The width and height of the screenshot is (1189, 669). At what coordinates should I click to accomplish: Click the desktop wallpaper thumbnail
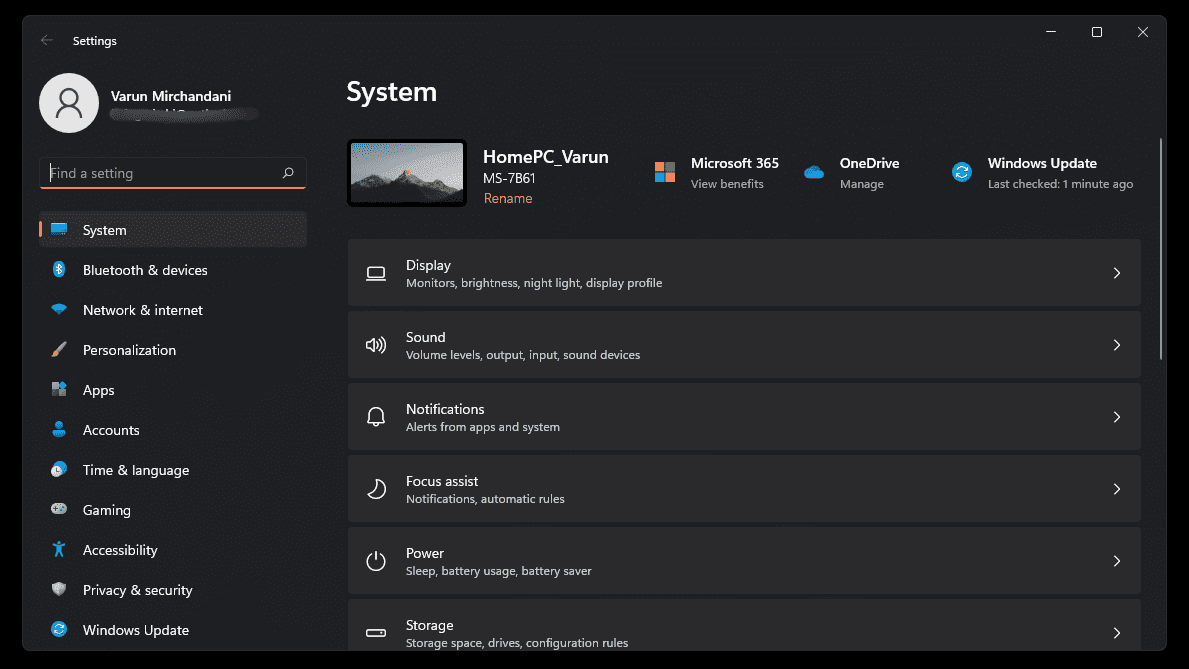(407, 173)
